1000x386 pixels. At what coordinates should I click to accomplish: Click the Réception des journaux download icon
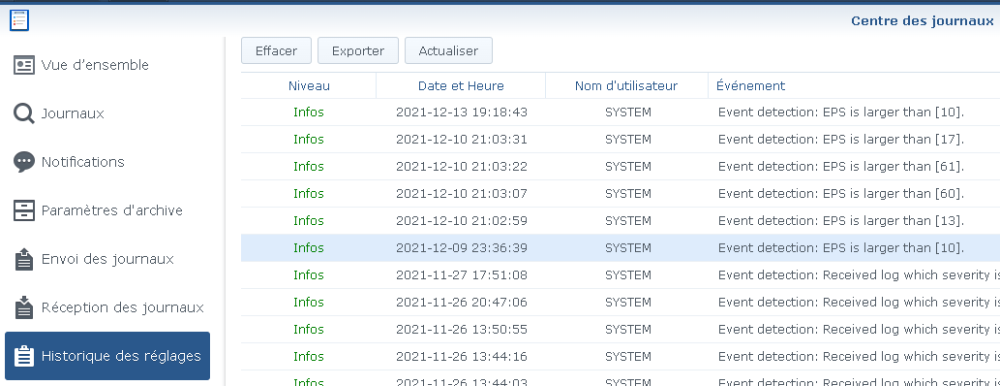tap(24, 308)
